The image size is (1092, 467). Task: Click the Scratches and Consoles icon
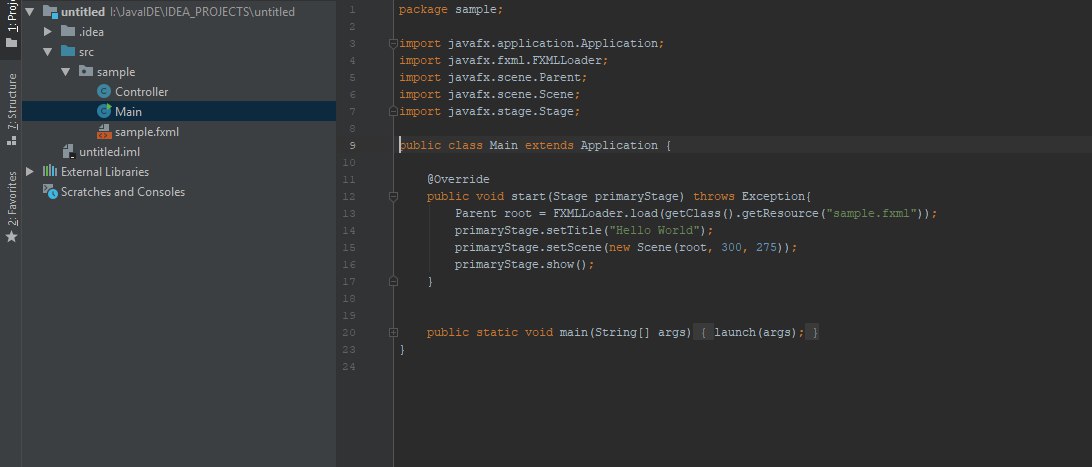point(50,191)
